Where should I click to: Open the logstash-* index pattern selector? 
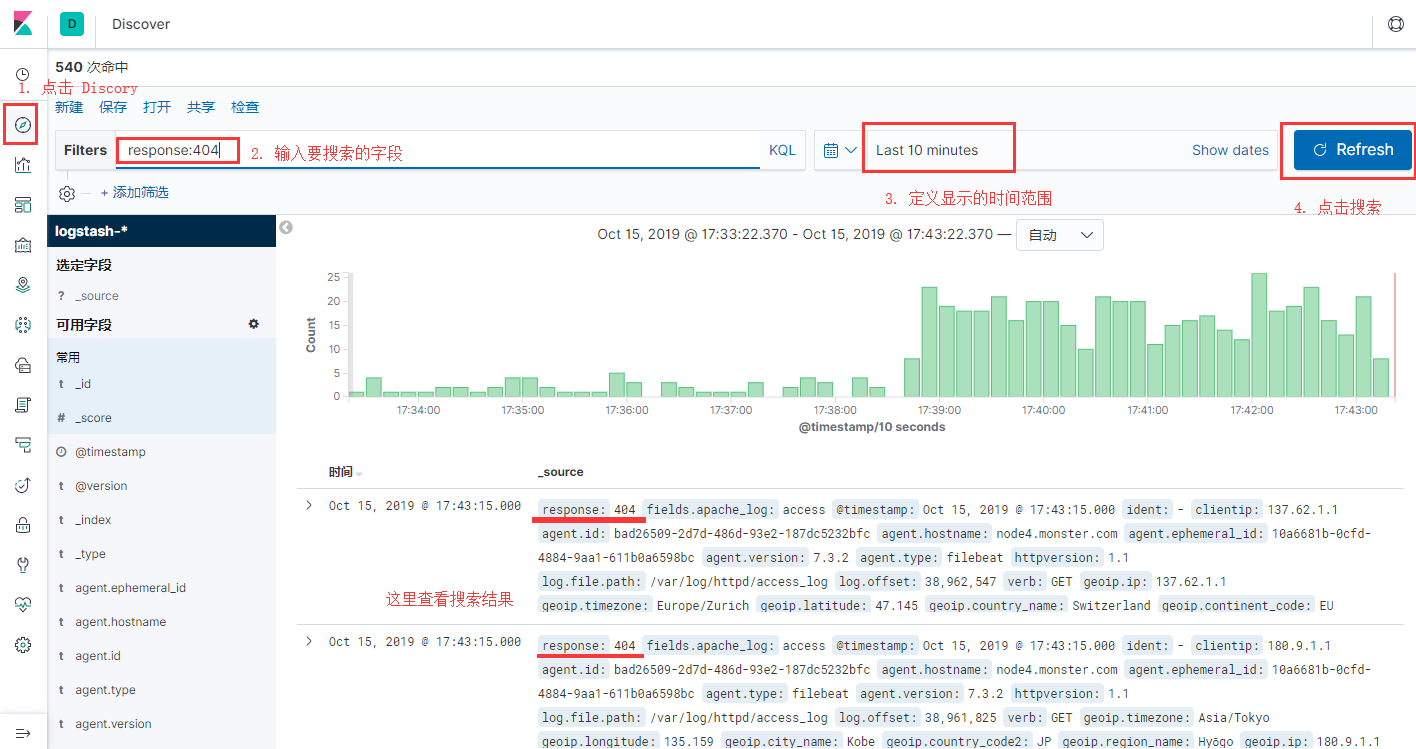coord(161,231)
